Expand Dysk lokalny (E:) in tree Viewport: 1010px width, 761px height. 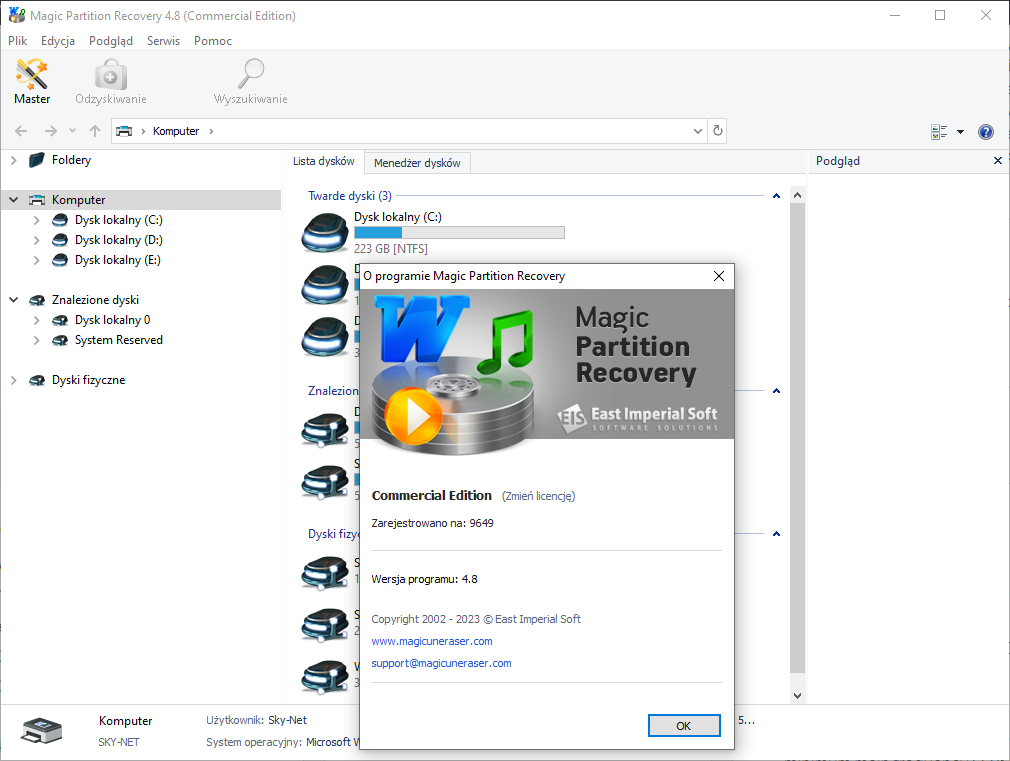37,260
